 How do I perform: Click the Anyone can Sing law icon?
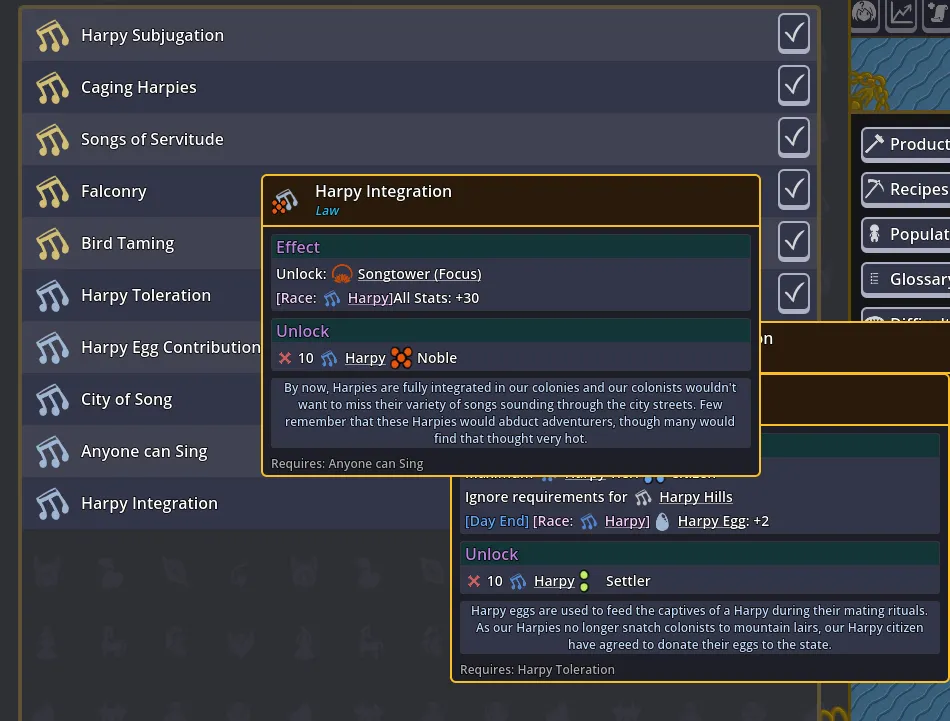pos(52,453)
